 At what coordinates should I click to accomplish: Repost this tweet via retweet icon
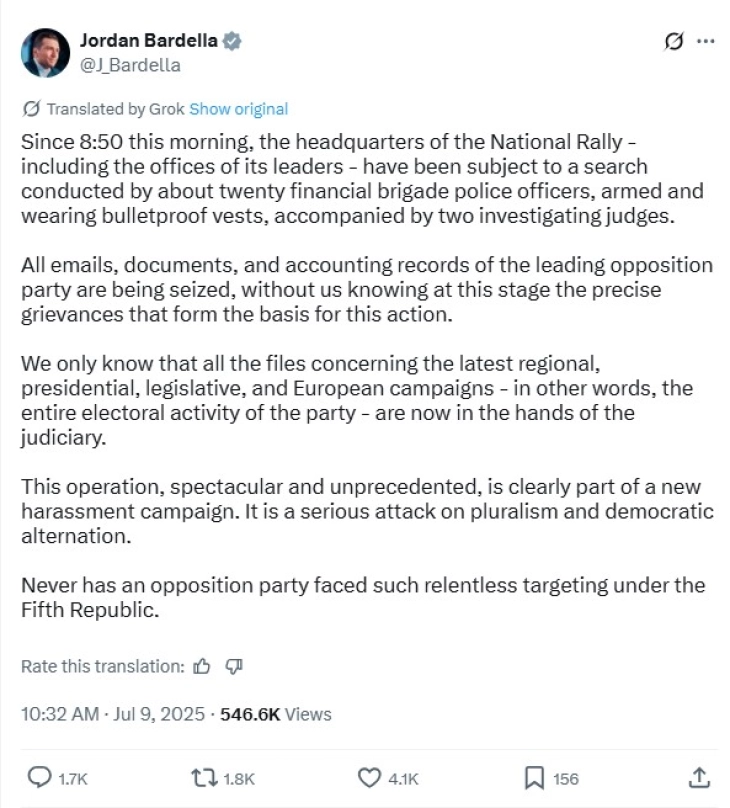[204, 777]
